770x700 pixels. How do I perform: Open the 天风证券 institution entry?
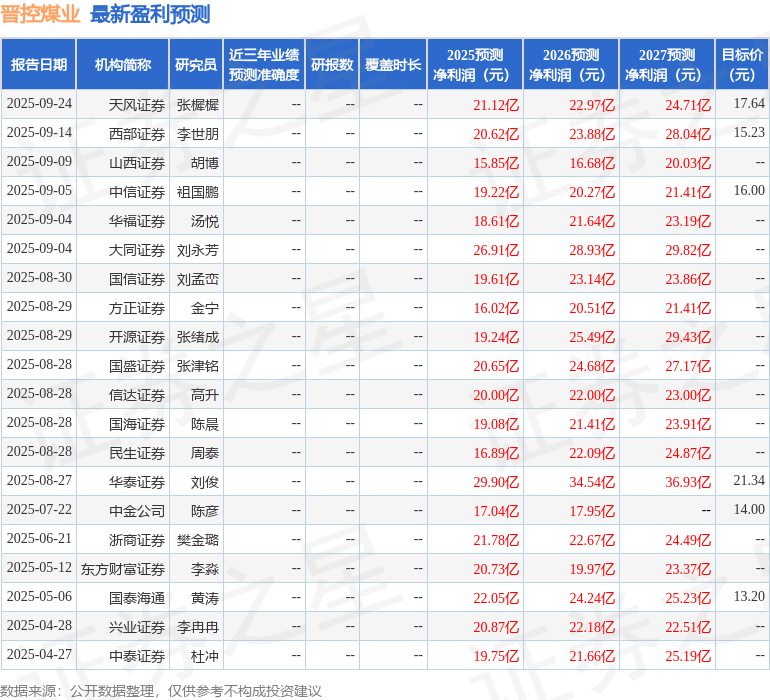(137, 105)
